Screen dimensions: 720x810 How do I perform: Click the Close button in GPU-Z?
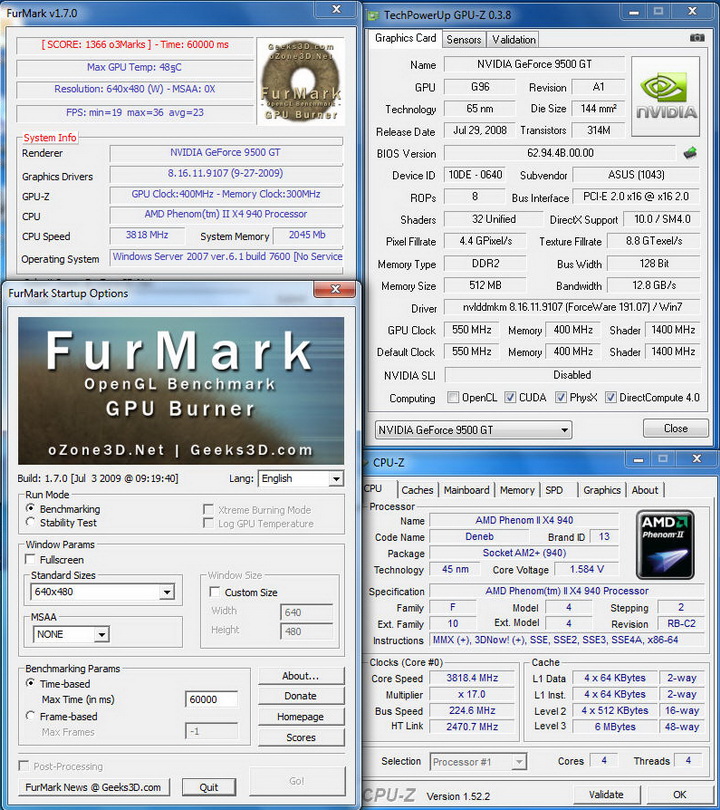[676, 428]
